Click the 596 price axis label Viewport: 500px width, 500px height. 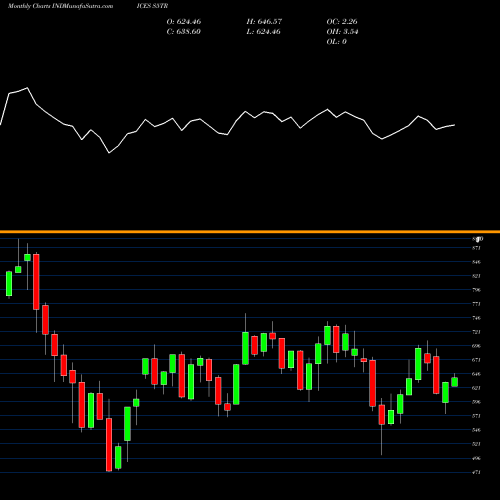pos(476,402)
